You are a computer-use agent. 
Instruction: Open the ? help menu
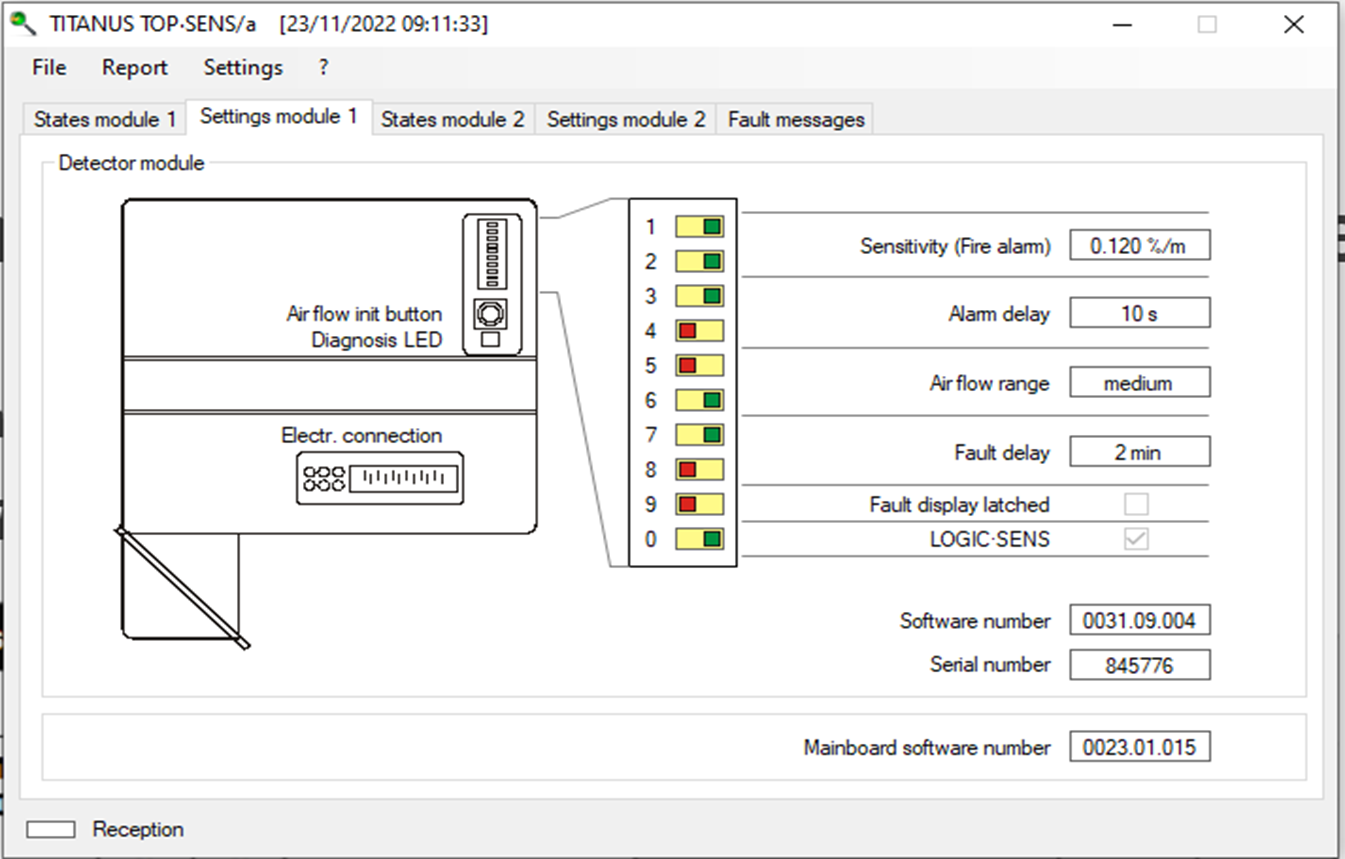pos(323,67)
